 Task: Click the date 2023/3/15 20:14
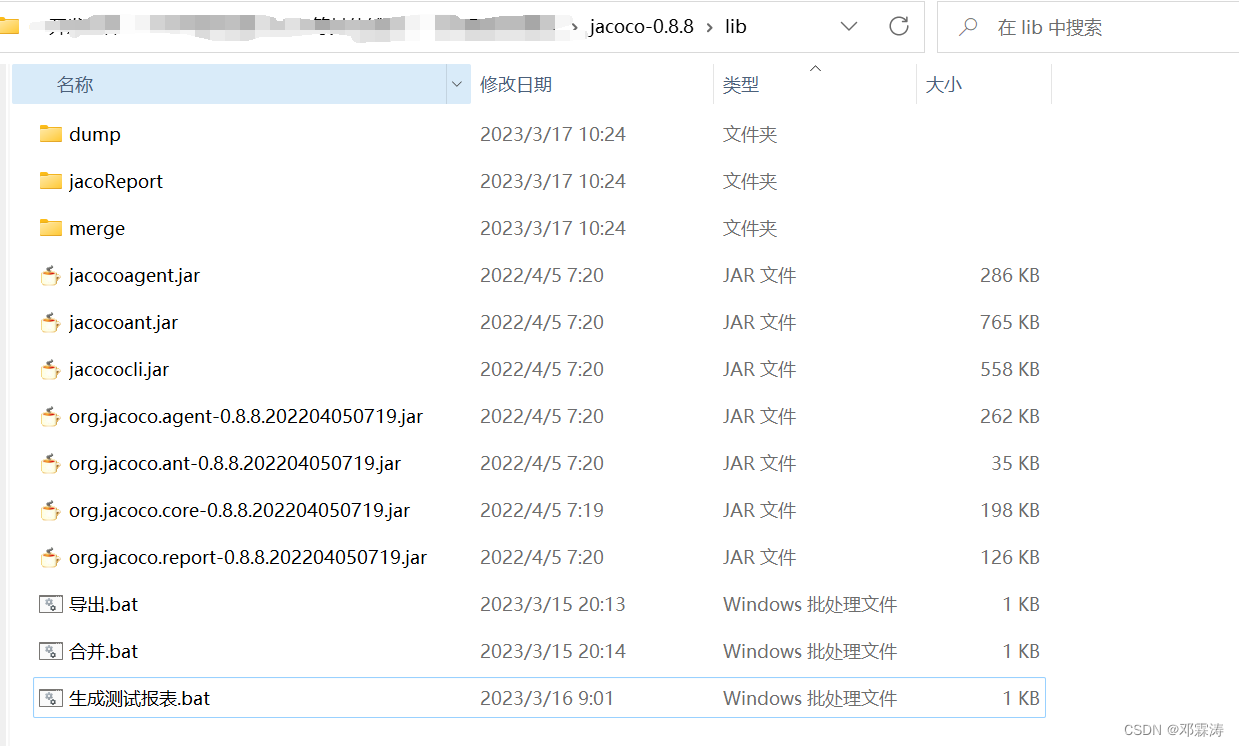pyautogui.click(x=553, y=651)
